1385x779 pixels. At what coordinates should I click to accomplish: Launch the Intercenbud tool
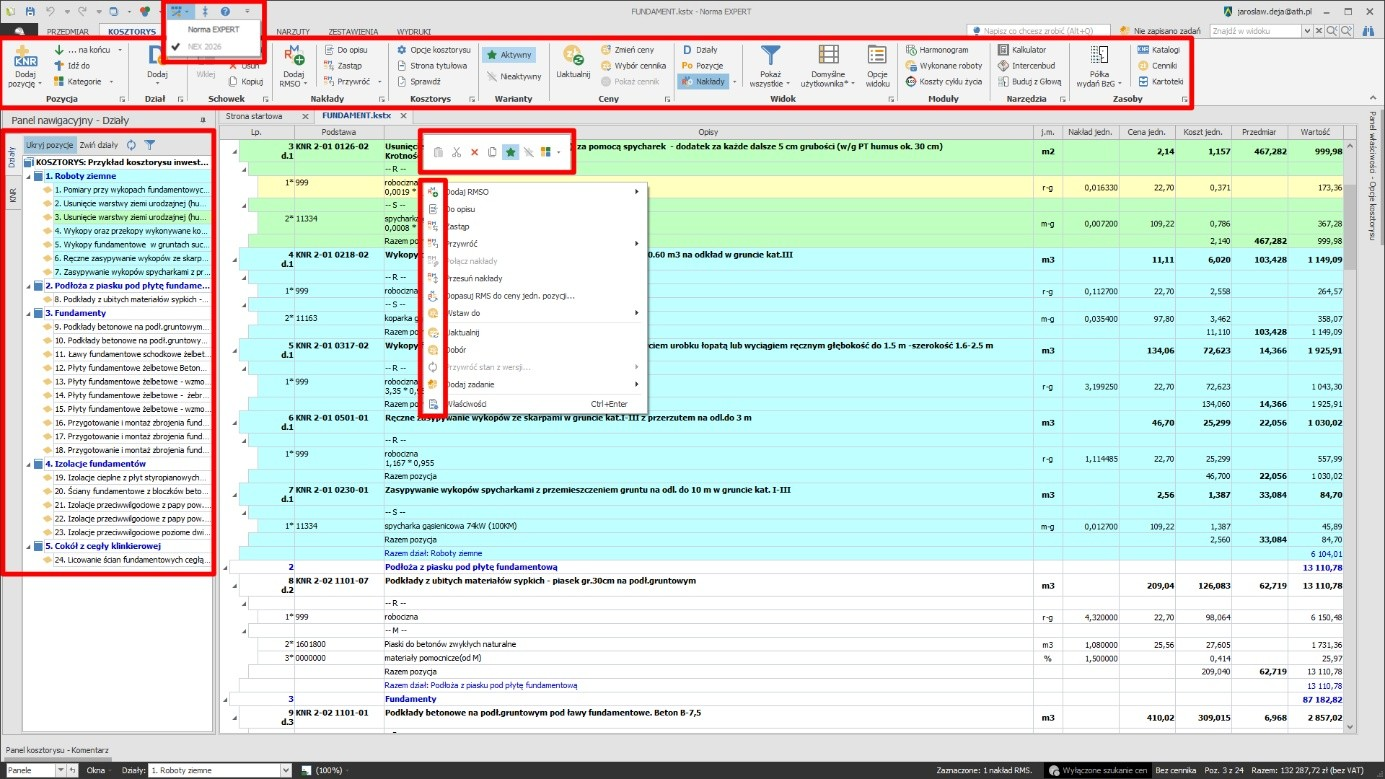(1025, 66)
